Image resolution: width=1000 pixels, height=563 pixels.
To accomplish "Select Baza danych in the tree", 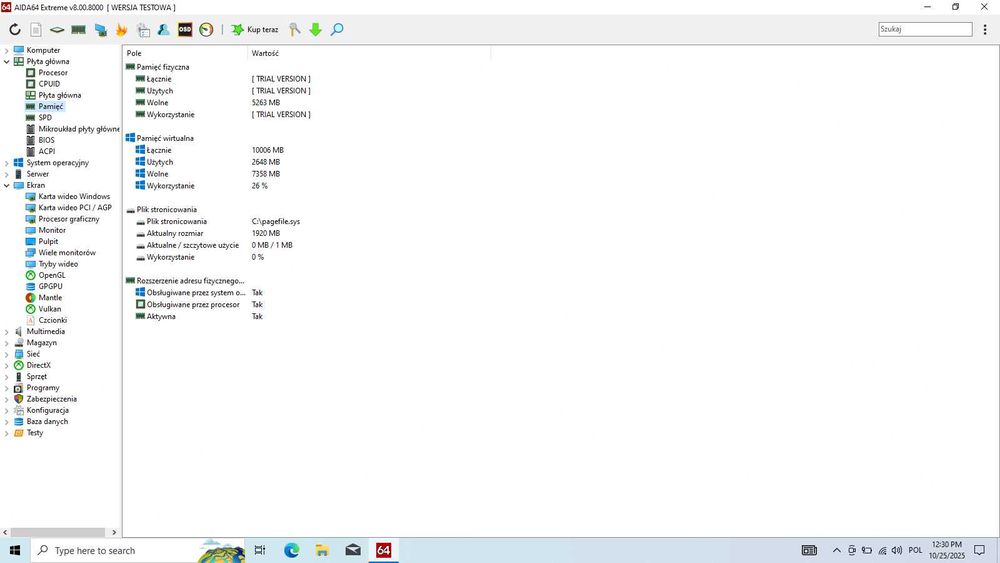I will point(47,421).
